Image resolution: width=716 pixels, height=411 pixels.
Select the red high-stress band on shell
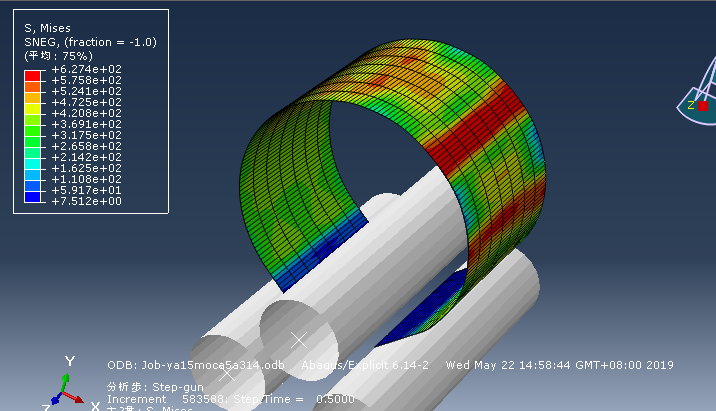pyautogui.click(x=475, y=130)
